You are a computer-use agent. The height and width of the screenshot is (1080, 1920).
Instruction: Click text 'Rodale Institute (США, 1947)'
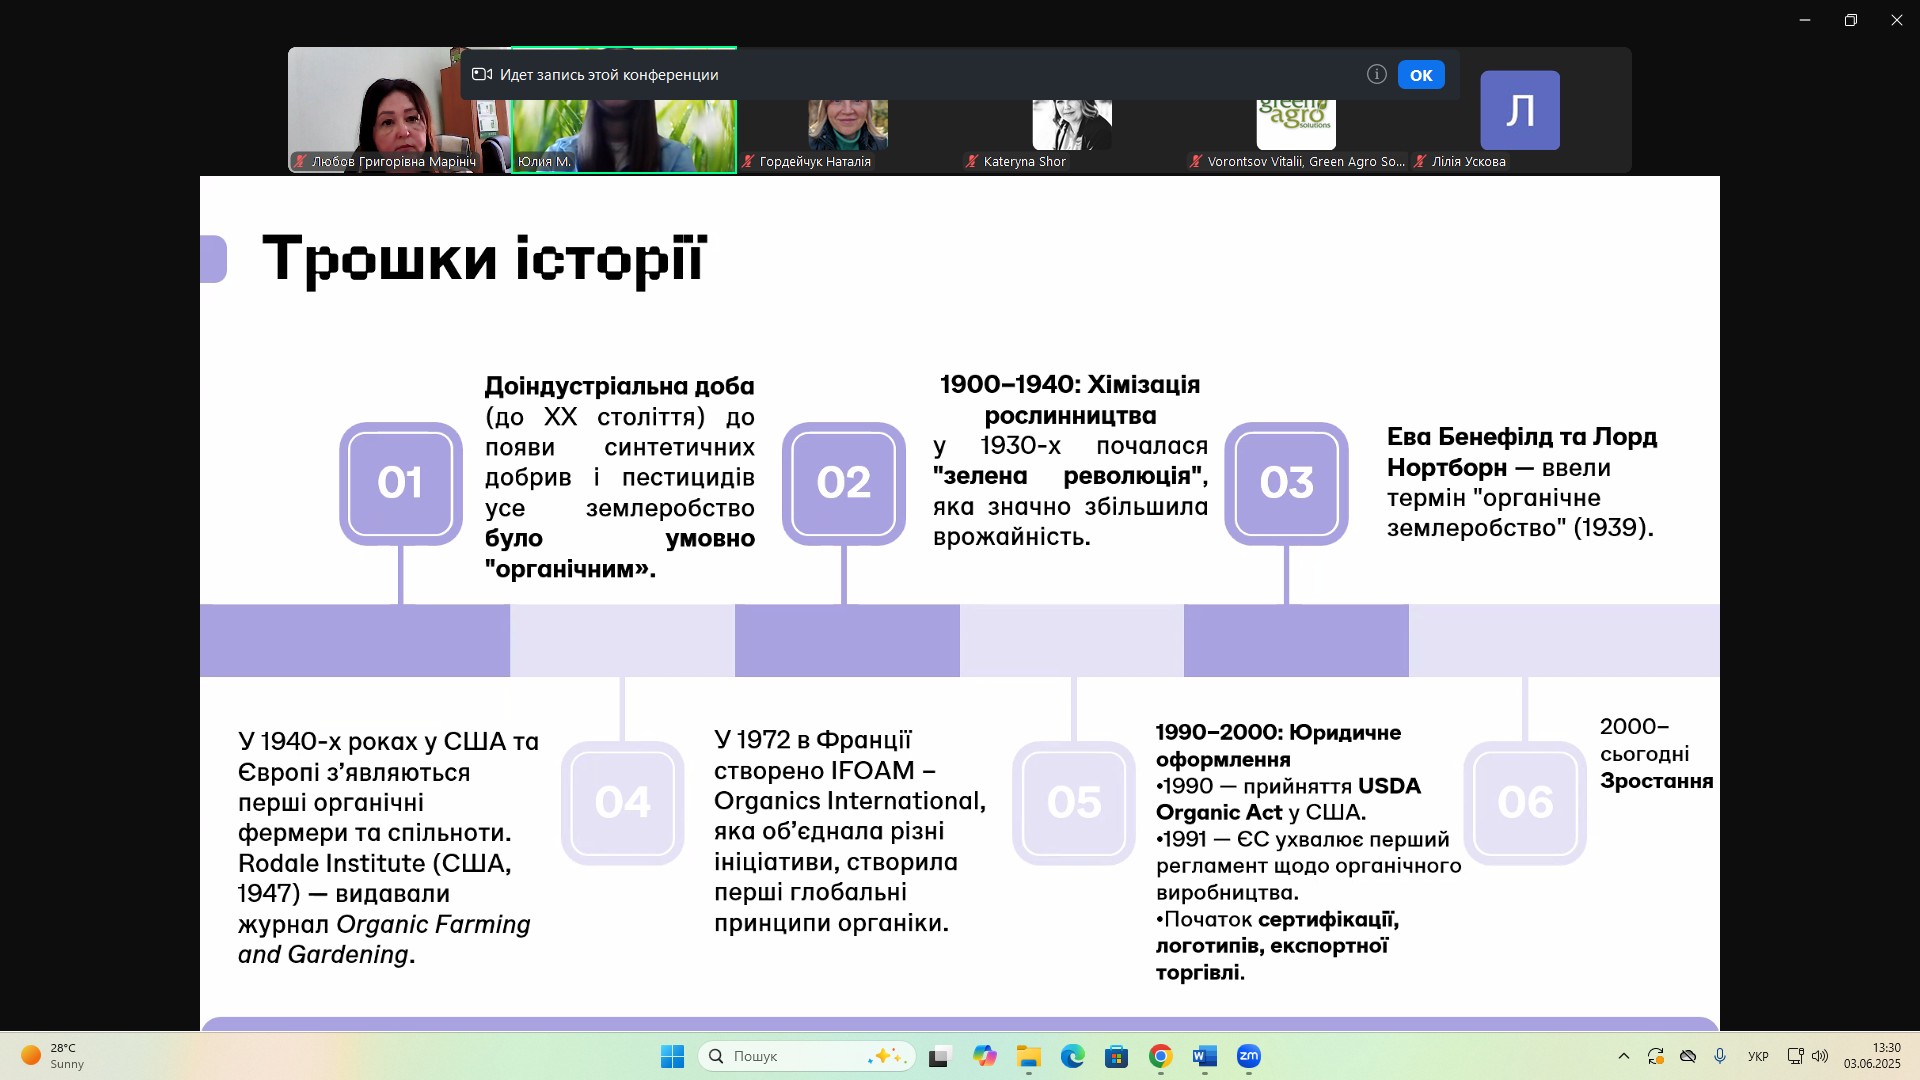coord(375,878)
